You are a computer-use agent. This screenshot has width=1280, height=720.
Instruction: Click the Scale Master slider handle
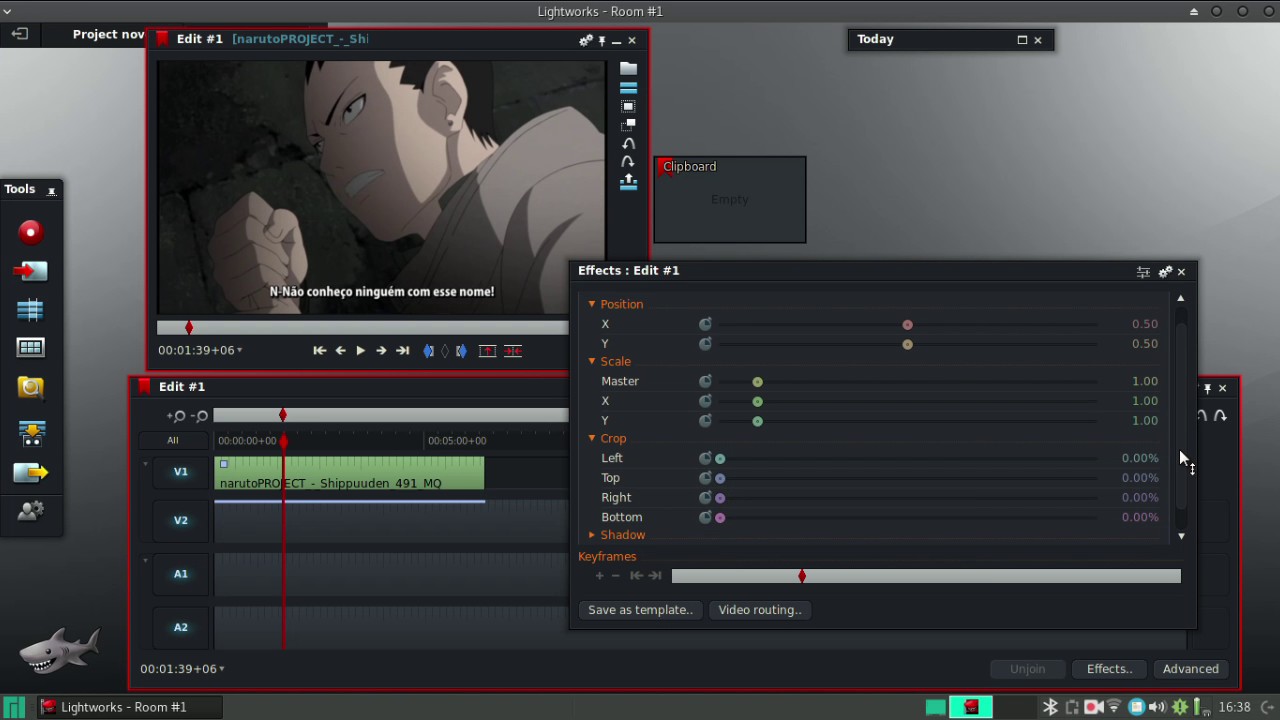click(758, 382)
